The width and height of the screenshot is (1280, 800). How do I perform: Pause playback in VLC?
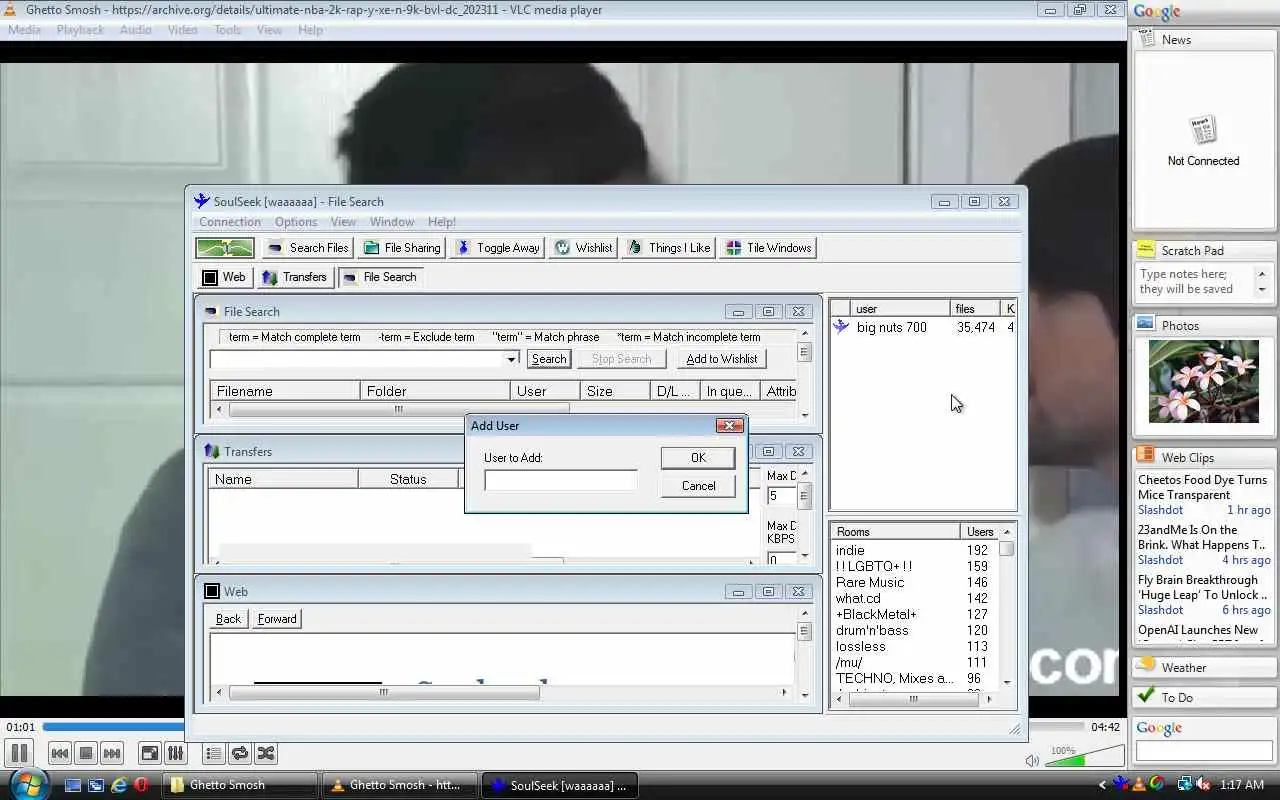coord(19,753)
